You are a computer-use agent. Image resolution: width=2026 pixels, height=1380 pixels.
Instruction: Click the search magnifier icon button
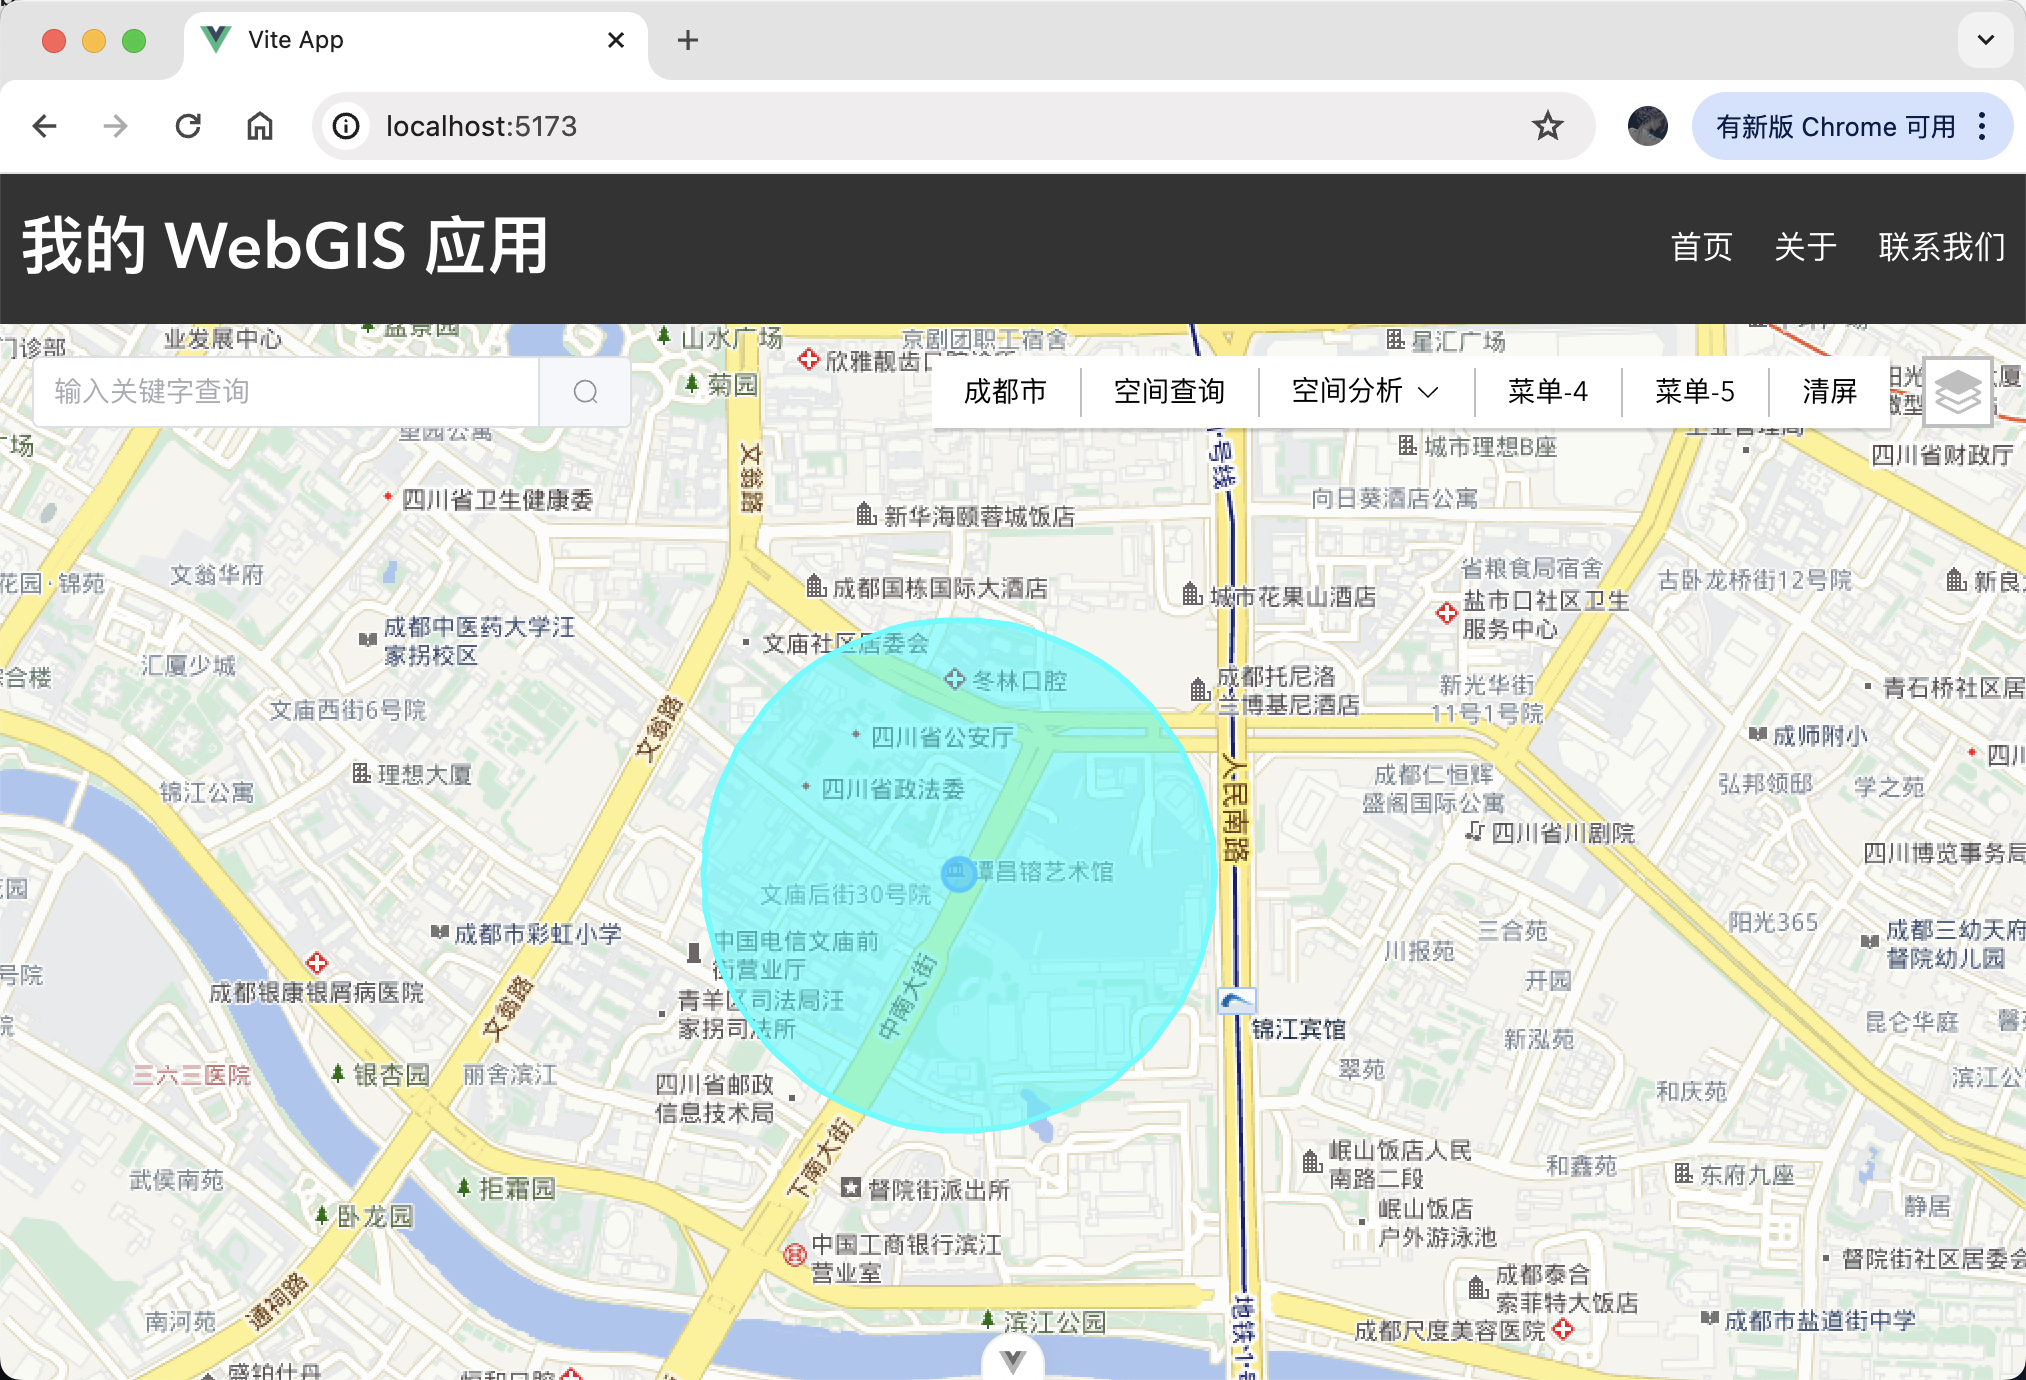586,392
